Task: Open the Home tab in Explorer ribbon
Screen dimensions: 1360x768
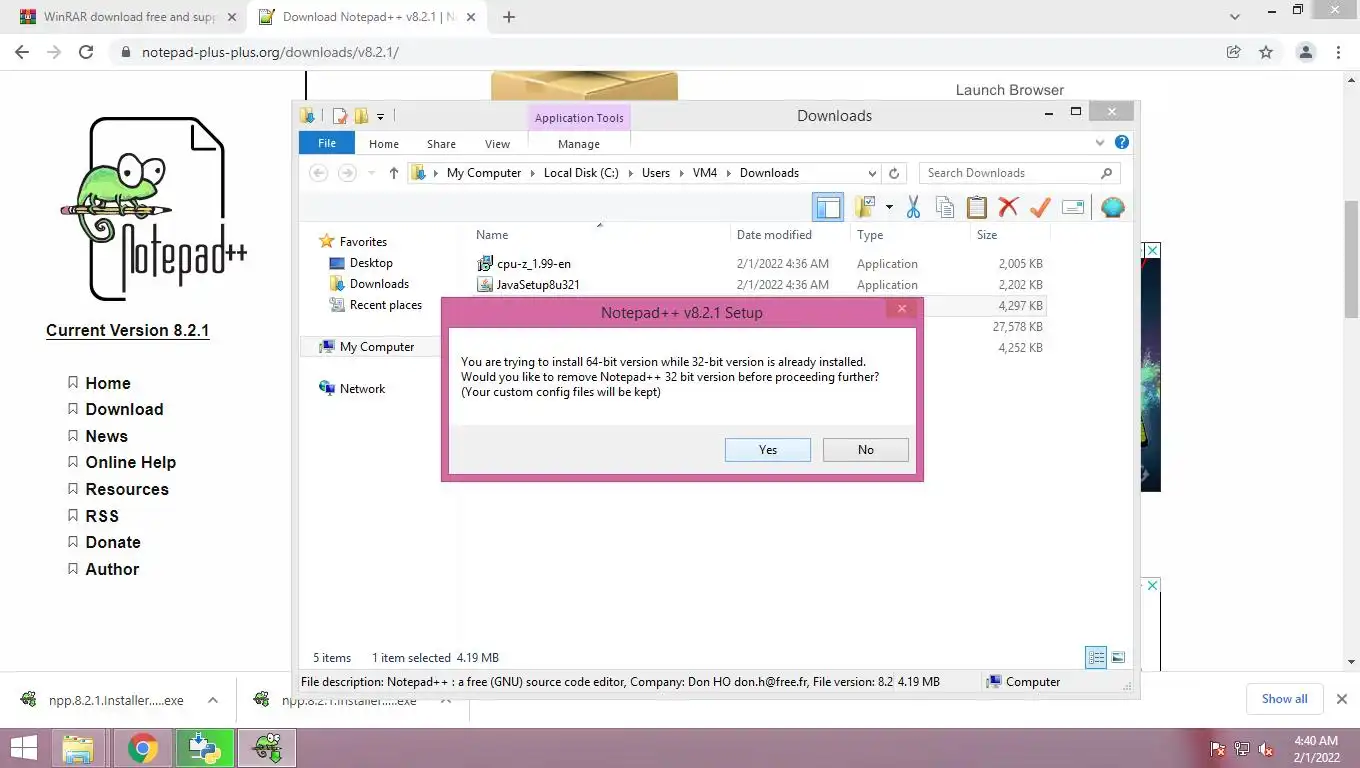Action: (x=384, y=144)
